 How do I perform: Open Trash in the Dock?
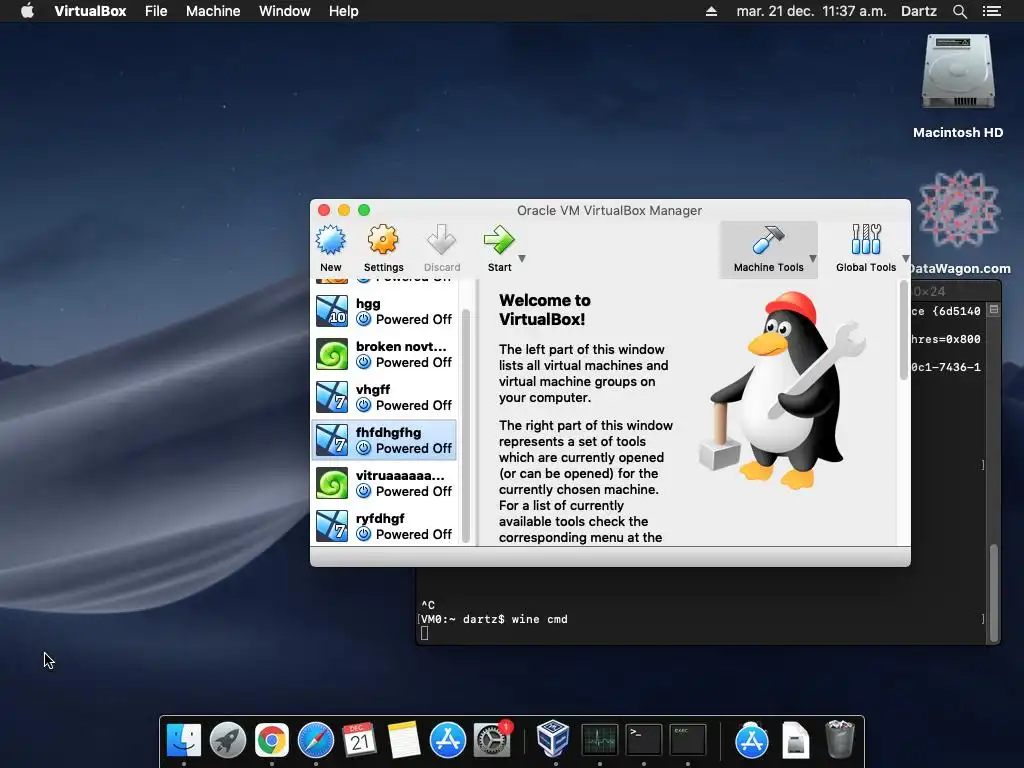pyautogui.click(x=840, y=739)
